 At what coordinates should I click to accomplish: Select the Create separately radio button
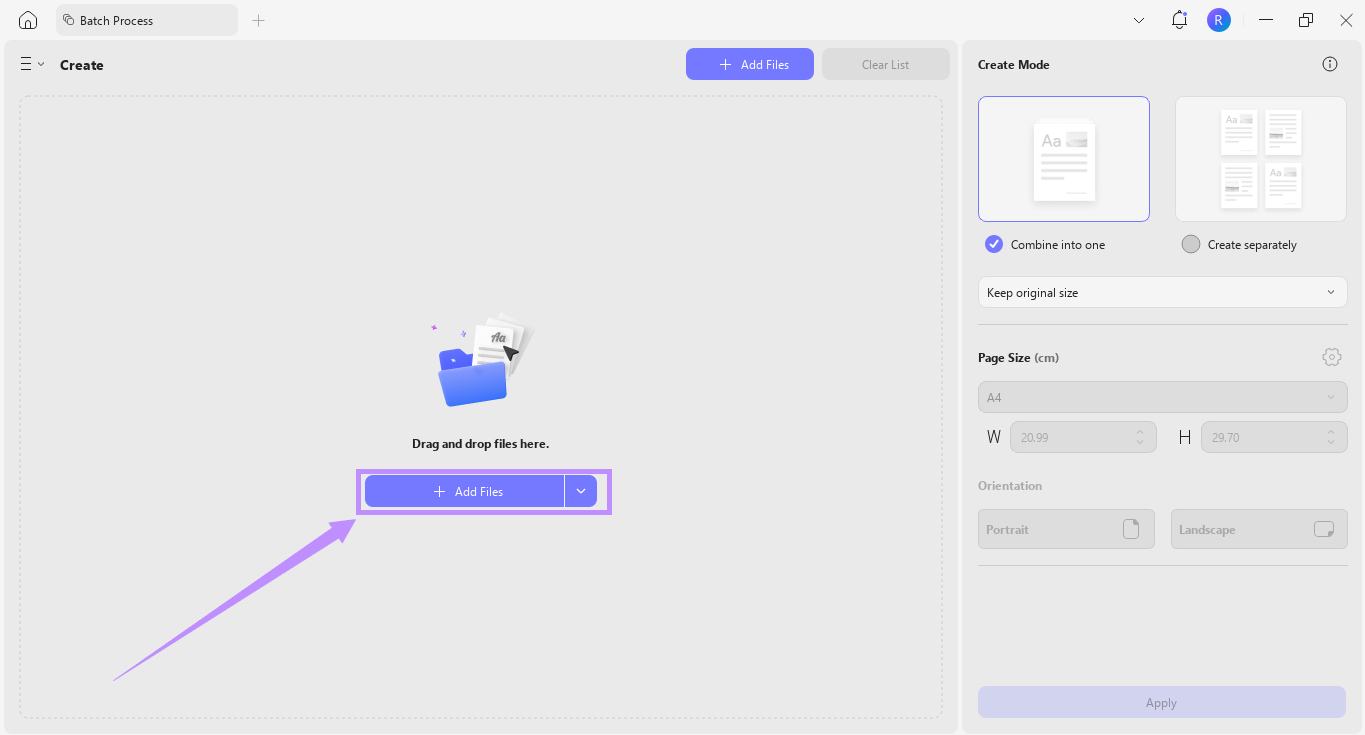tap(1190, 244)
